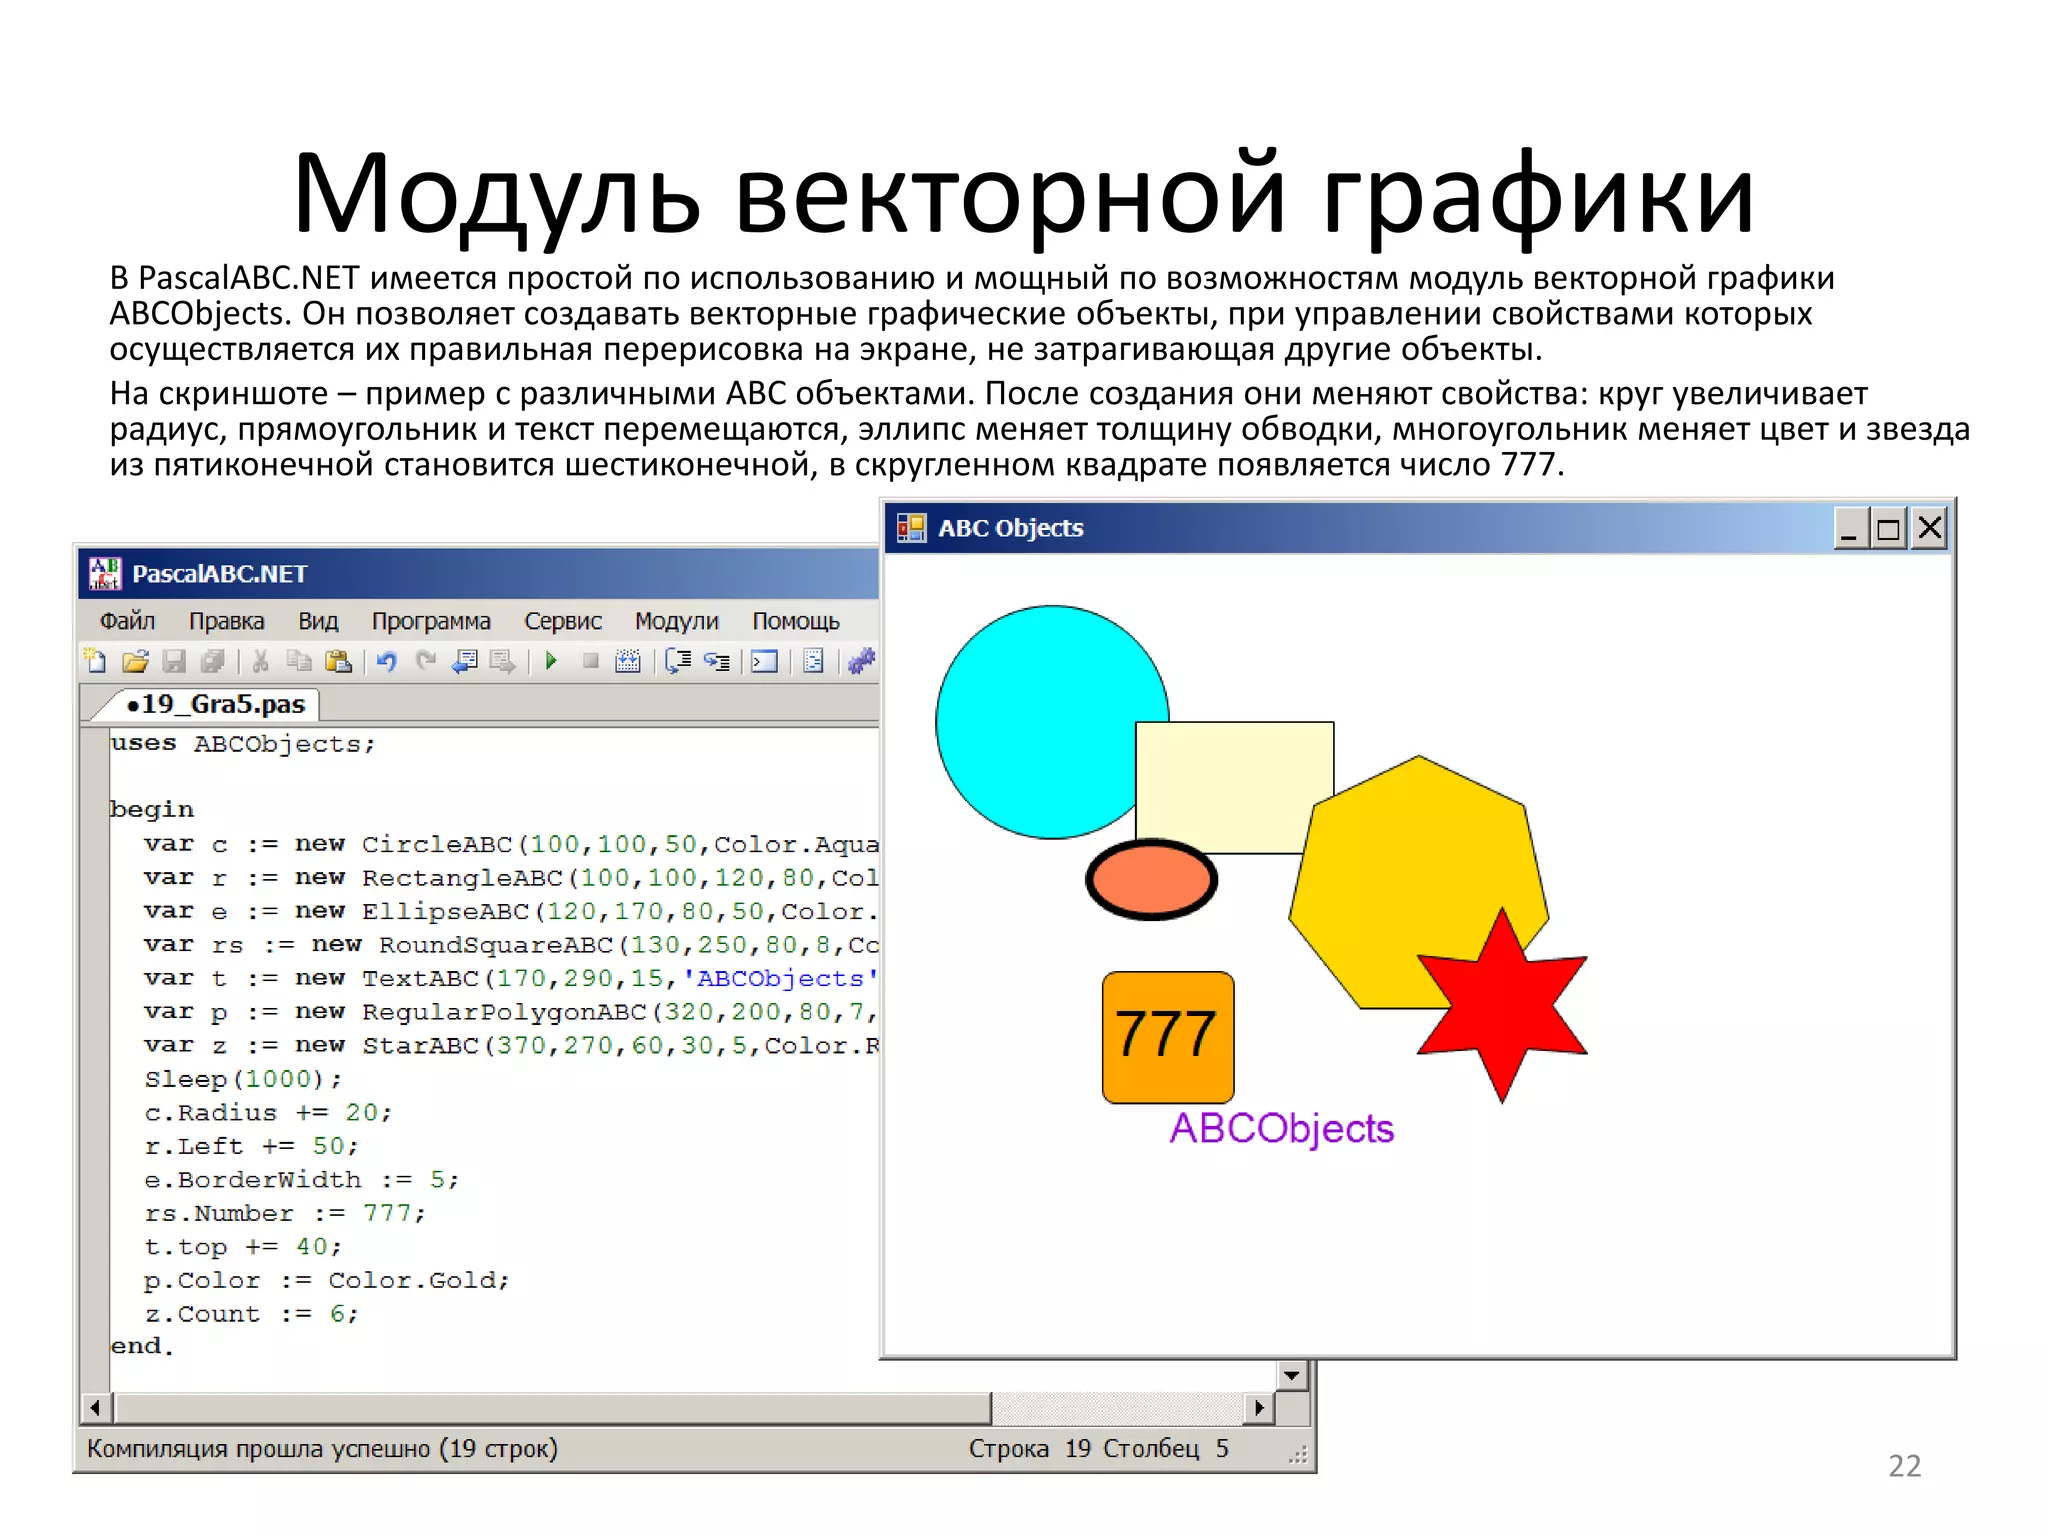Click horizontal scrollbar left arrow
Screen dimensions: 2048x1536
(95, 1408)
